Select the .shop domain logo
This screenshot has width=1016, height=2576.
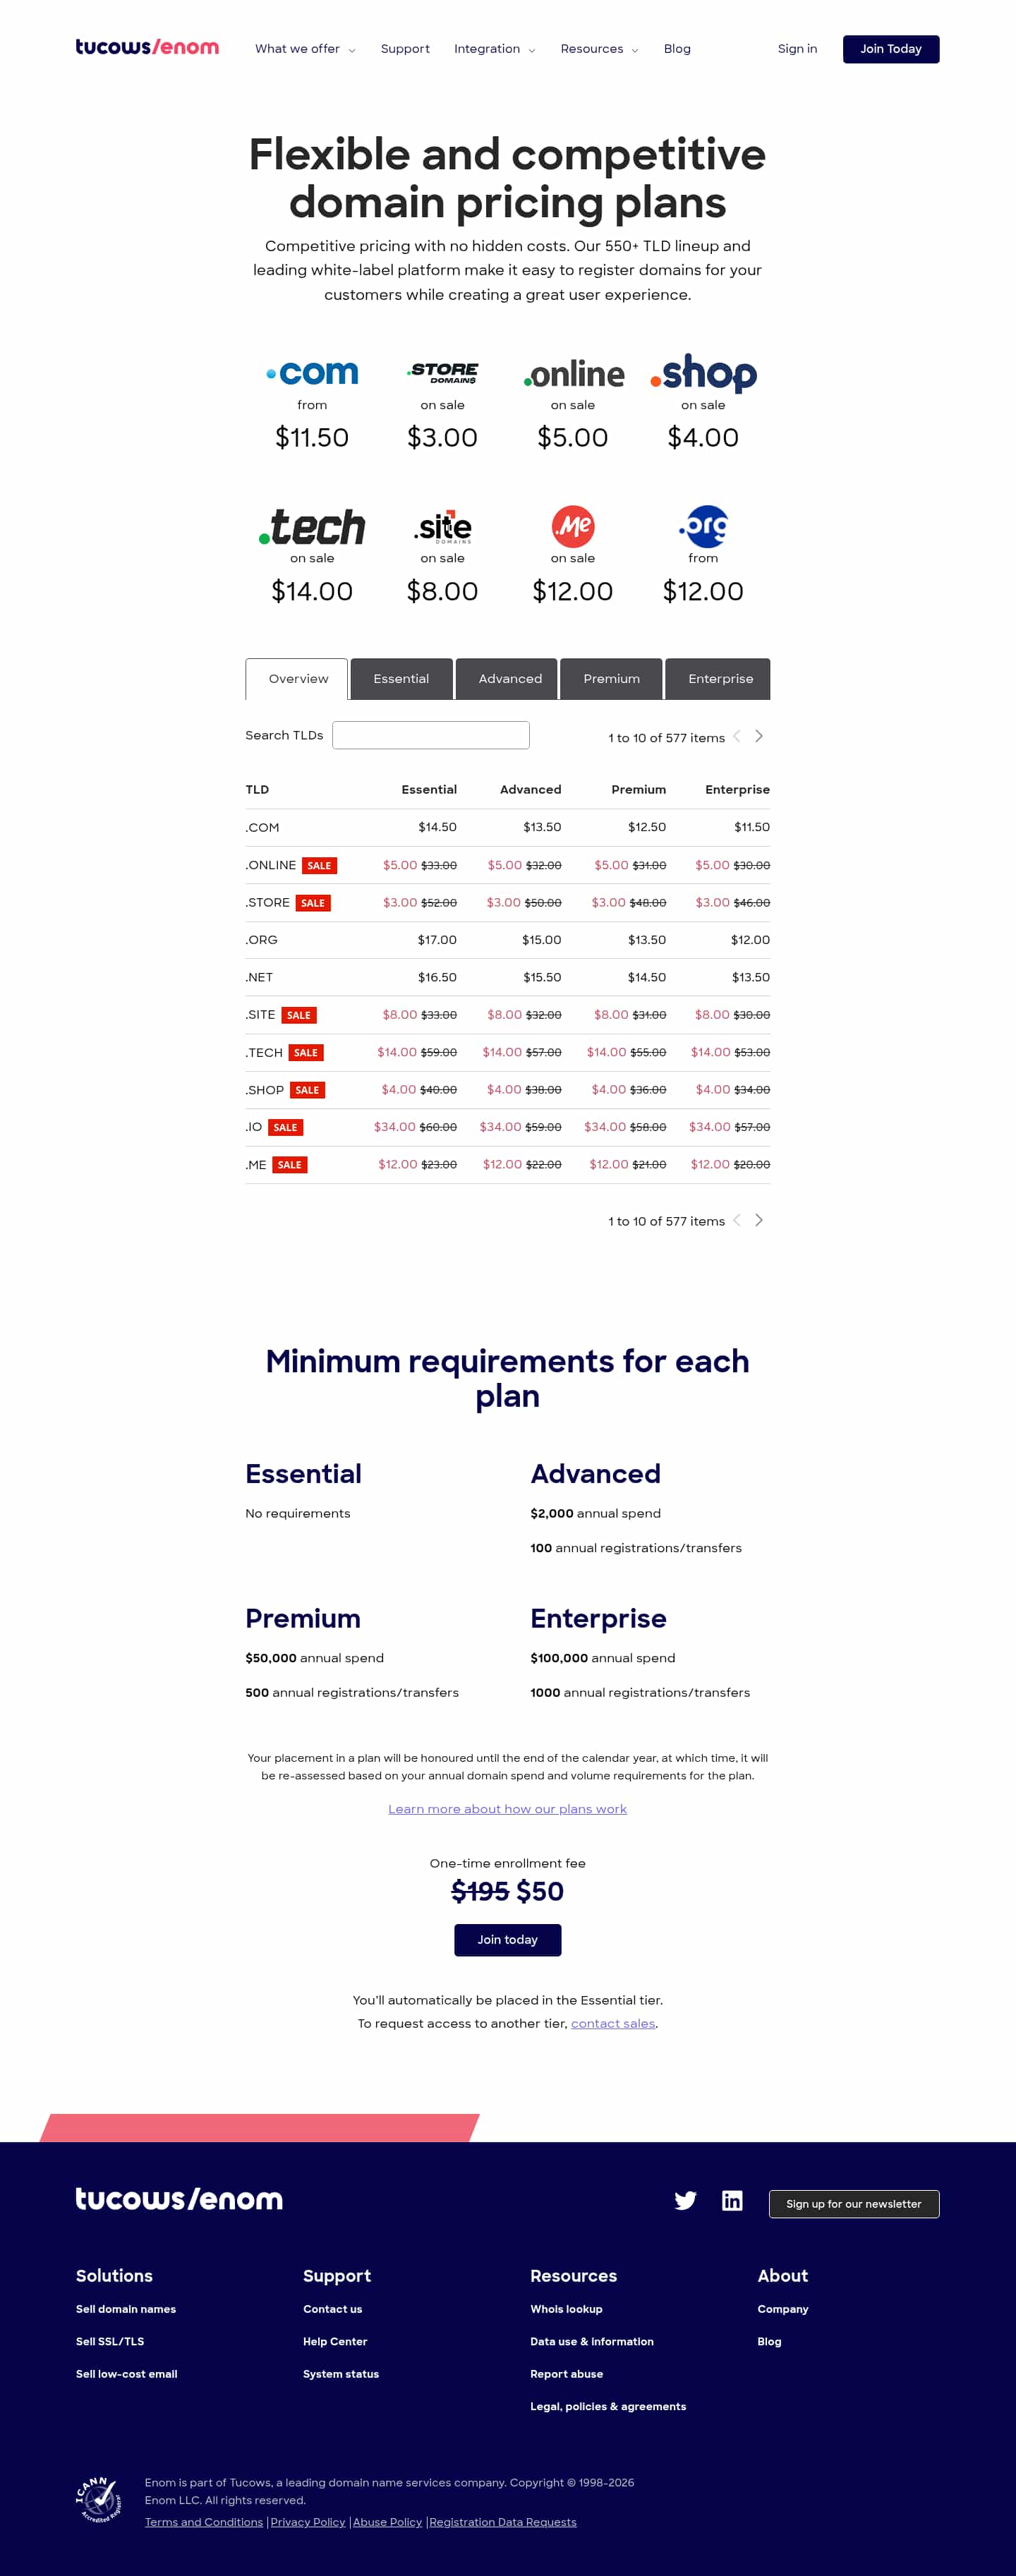703,373
